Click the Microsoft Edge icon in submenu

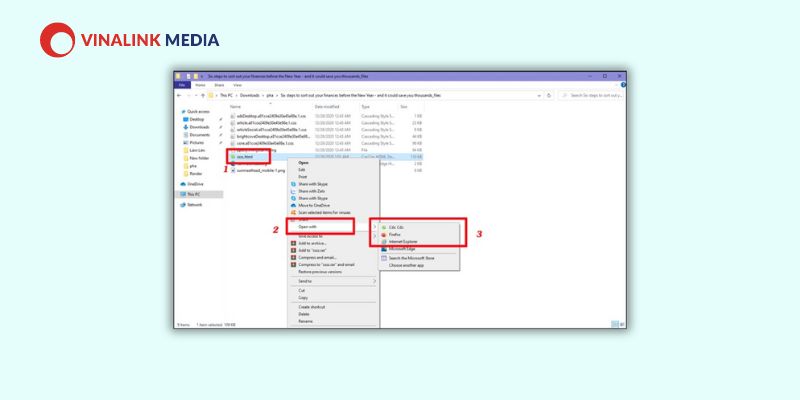coord(384,248)
